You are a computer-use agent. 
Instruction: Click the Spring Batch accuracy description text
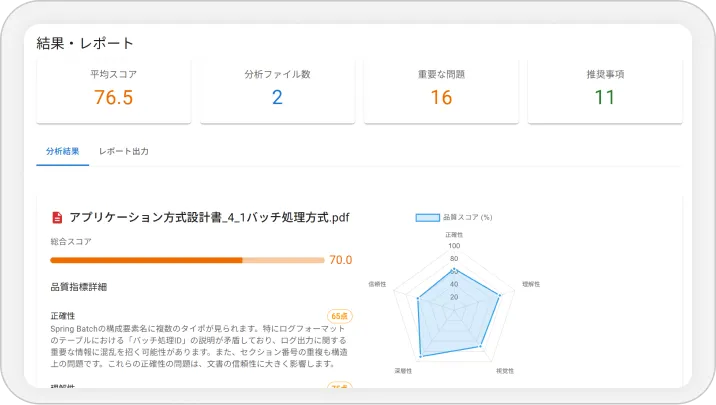[199, 346]
